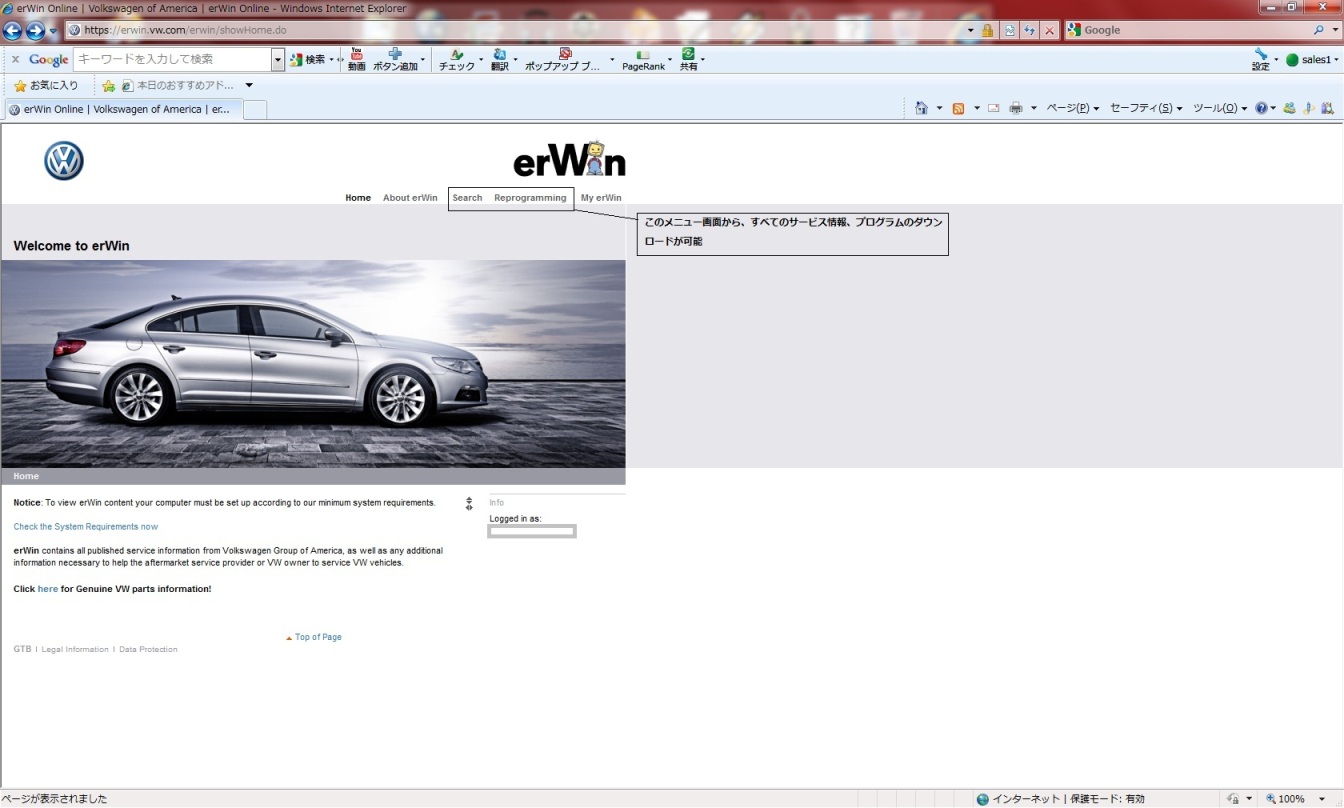Open the ツール(O) menu
Image resolution: width=1344 pixels, height=808 pixels.
[1220, 108]
